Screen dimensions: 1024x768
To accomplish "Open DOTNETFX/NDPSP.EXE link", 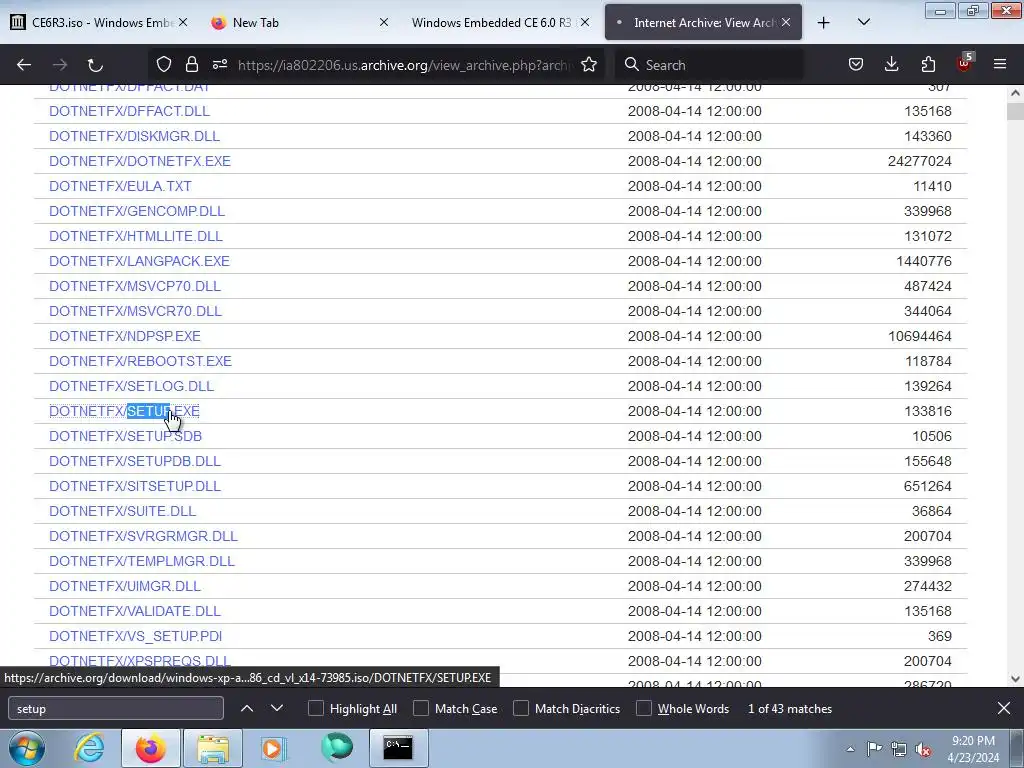I will coord(125,336).
